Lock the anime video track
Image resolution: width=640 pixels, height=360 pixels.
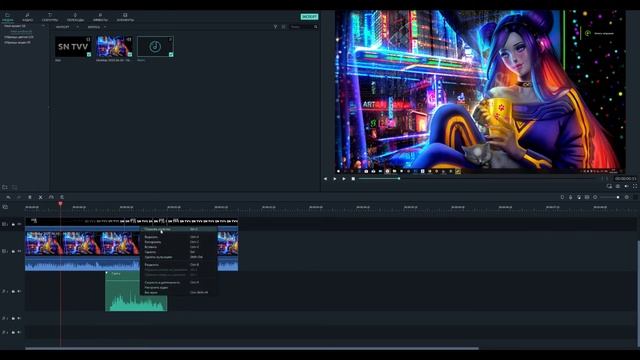(x=13, y=251)
